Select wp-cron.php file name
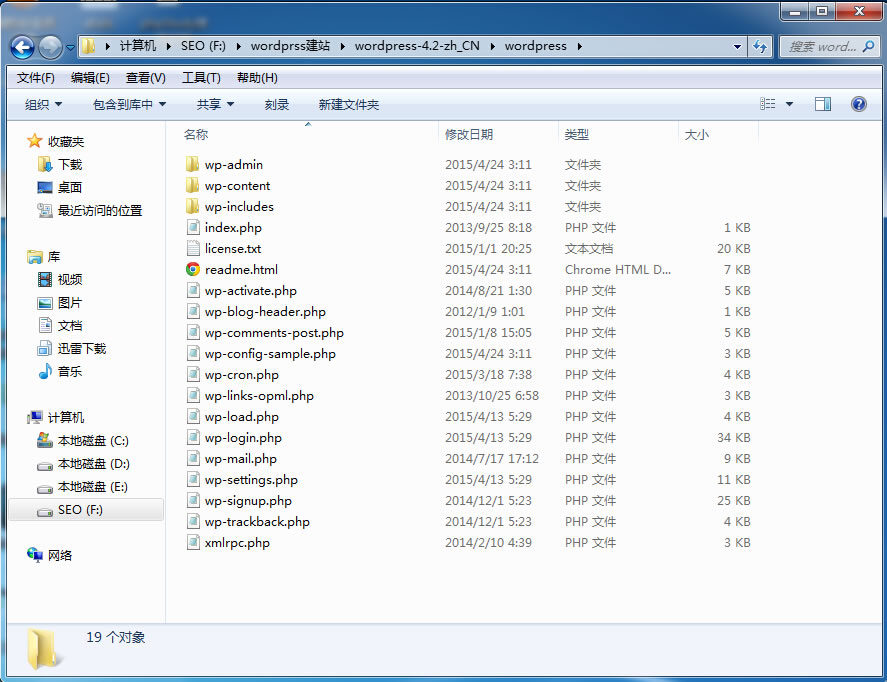Viewport: 887px width, 682px height. click(242, 374)
